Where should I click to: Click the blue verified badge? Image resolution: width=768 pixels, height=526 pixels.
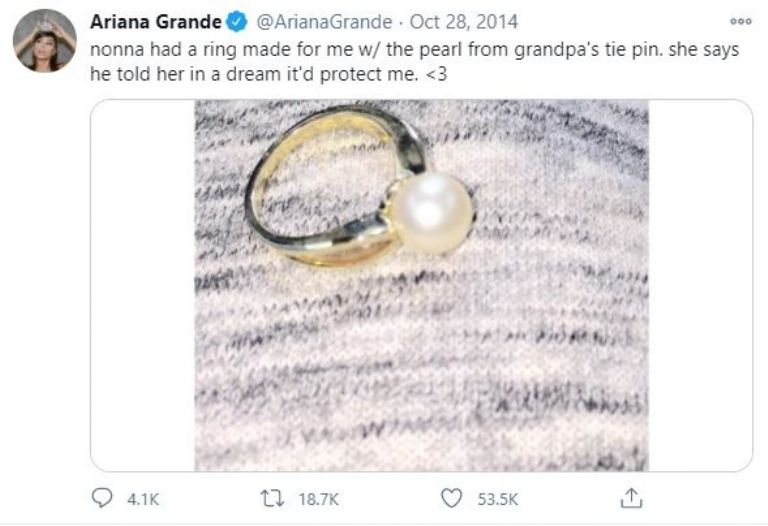pyautogui.click(x=236, y=22)
